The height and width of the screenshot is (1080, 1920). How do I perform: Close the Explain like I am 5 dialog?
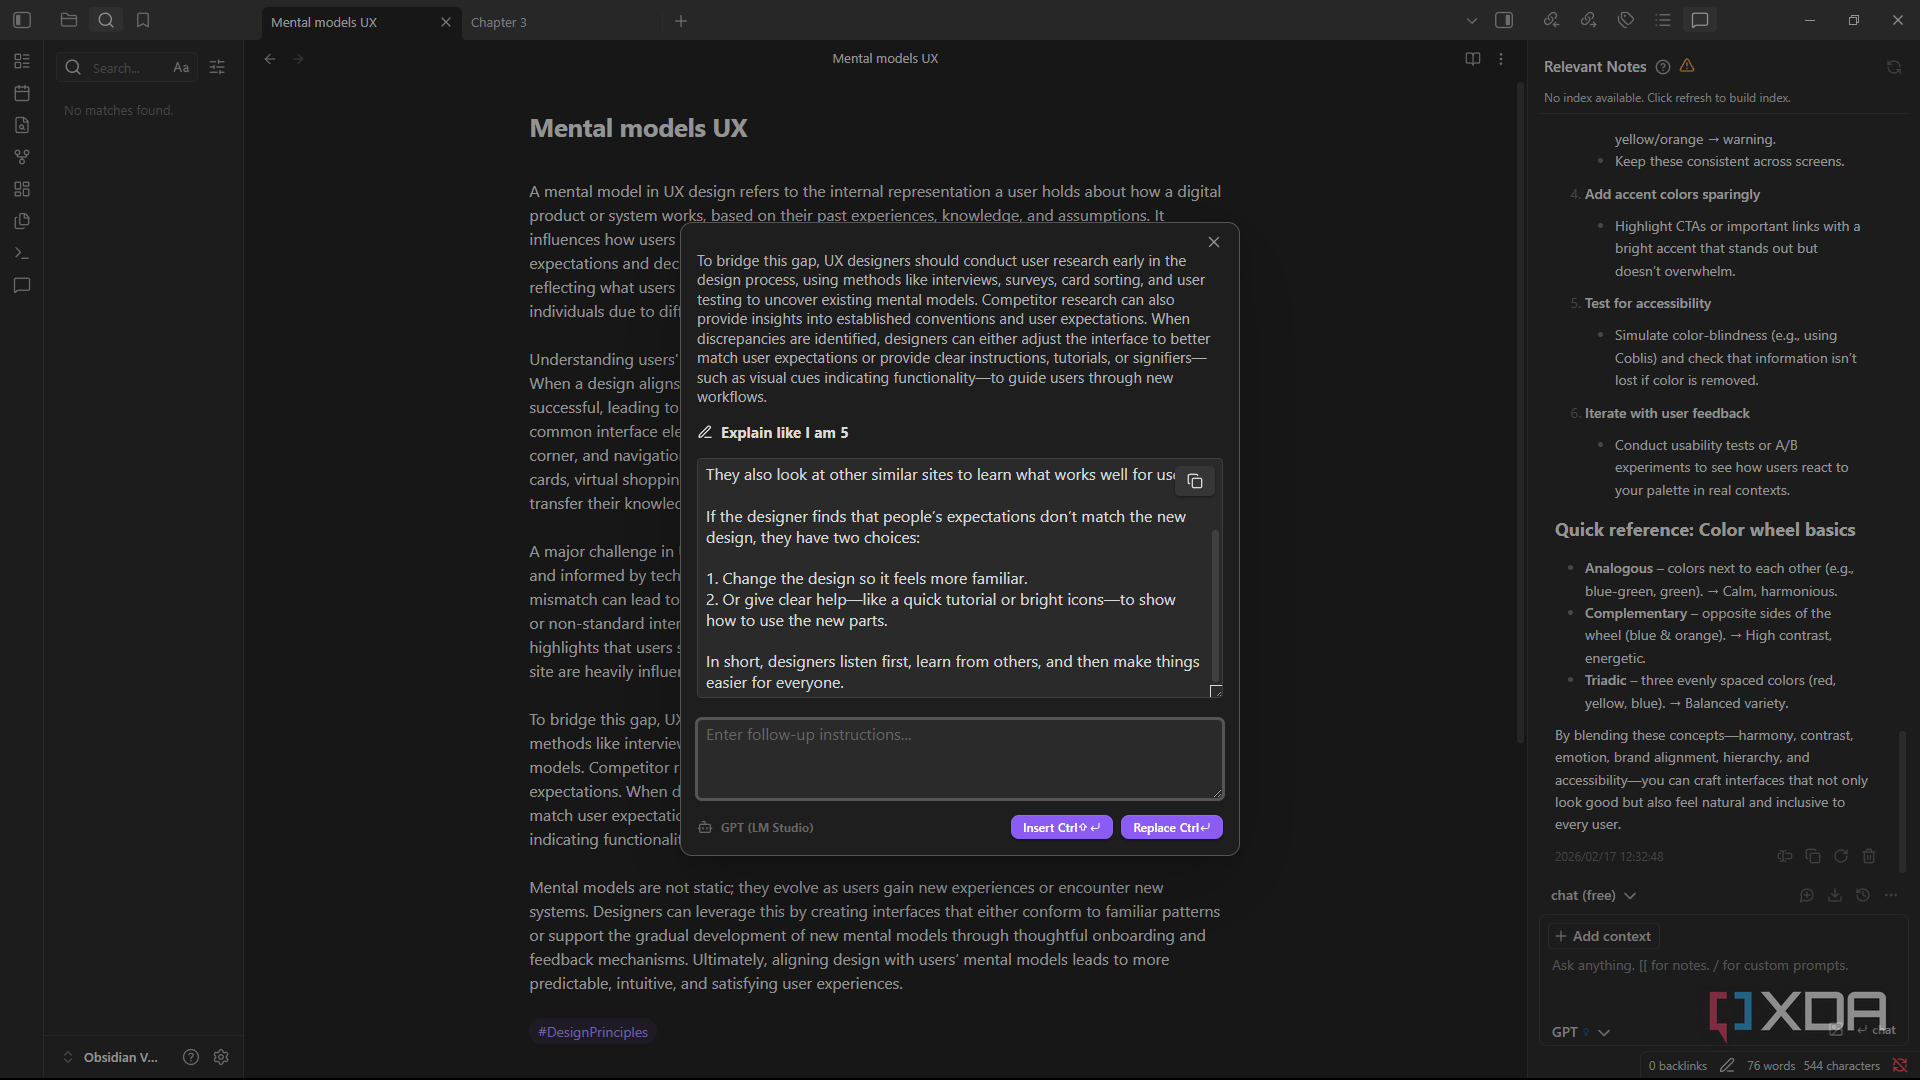coord(1214,242)
